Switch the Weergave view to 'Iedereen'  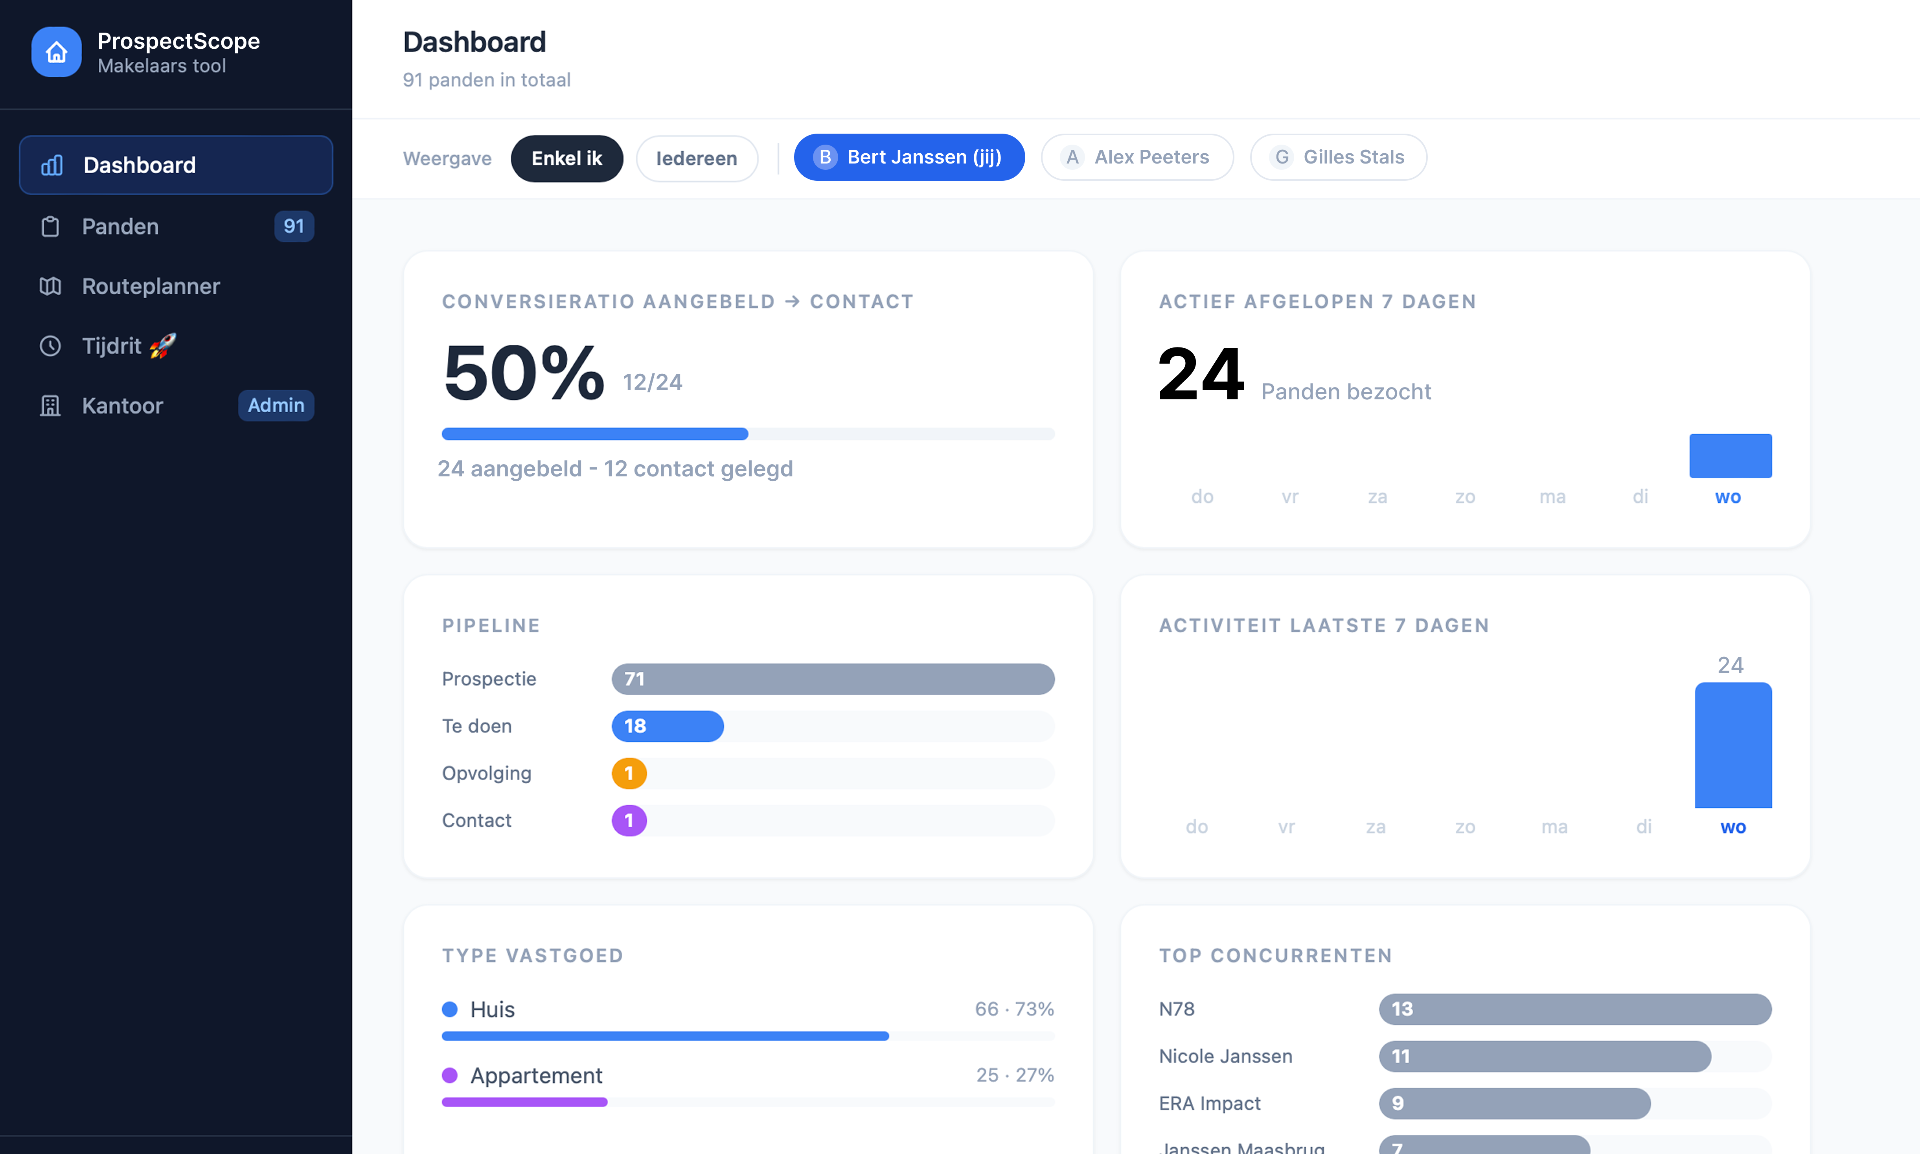coord(697,157)
